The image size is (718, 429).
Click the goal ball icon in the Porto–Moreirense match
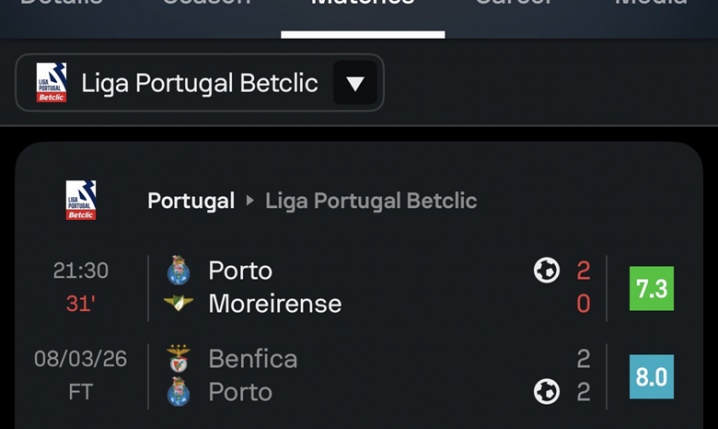point(546,270)
